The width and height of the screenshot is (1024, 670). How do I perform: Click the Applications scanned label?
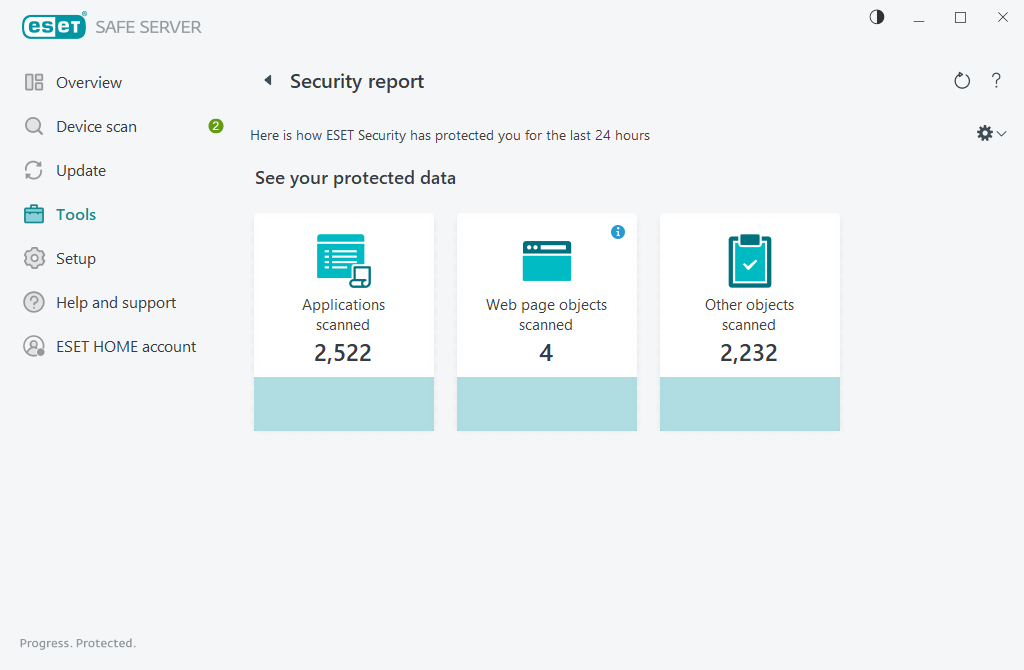click(344, 315)
